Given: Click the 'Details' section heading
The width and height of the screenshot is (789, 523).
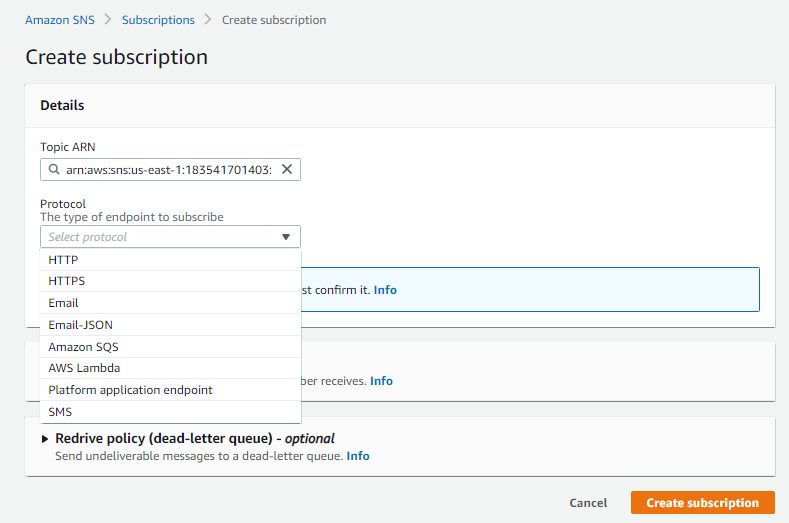Looking at the screenshot, I should 62,105.
